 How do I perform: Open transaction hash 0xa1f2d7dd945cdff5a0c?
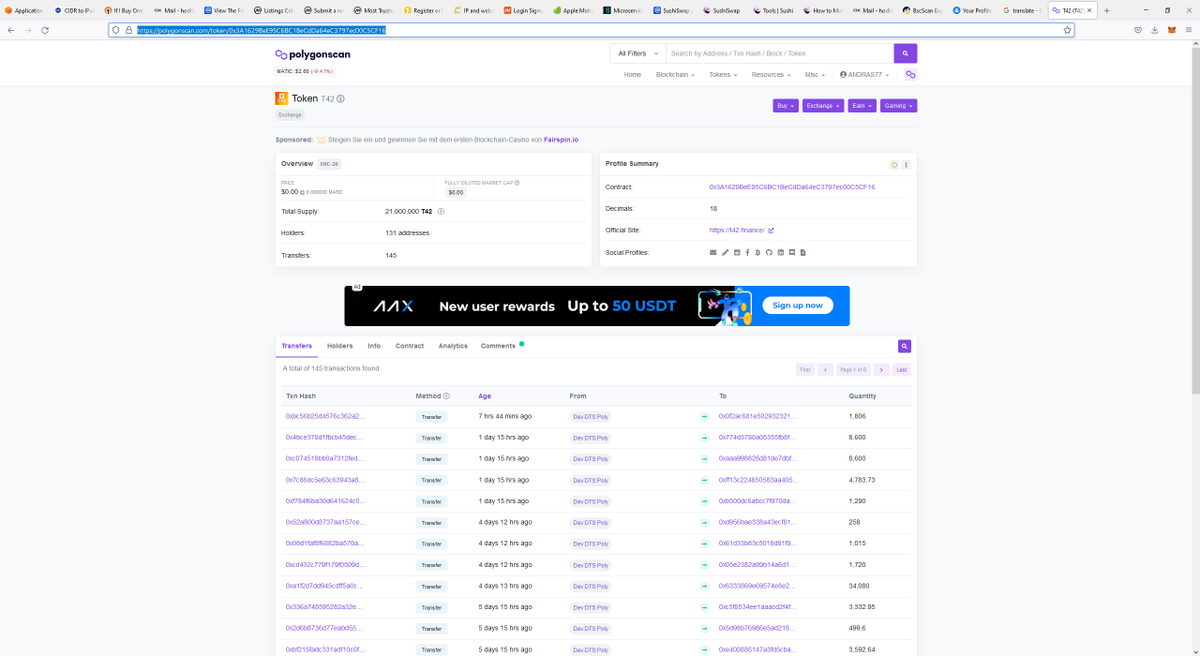326,586
